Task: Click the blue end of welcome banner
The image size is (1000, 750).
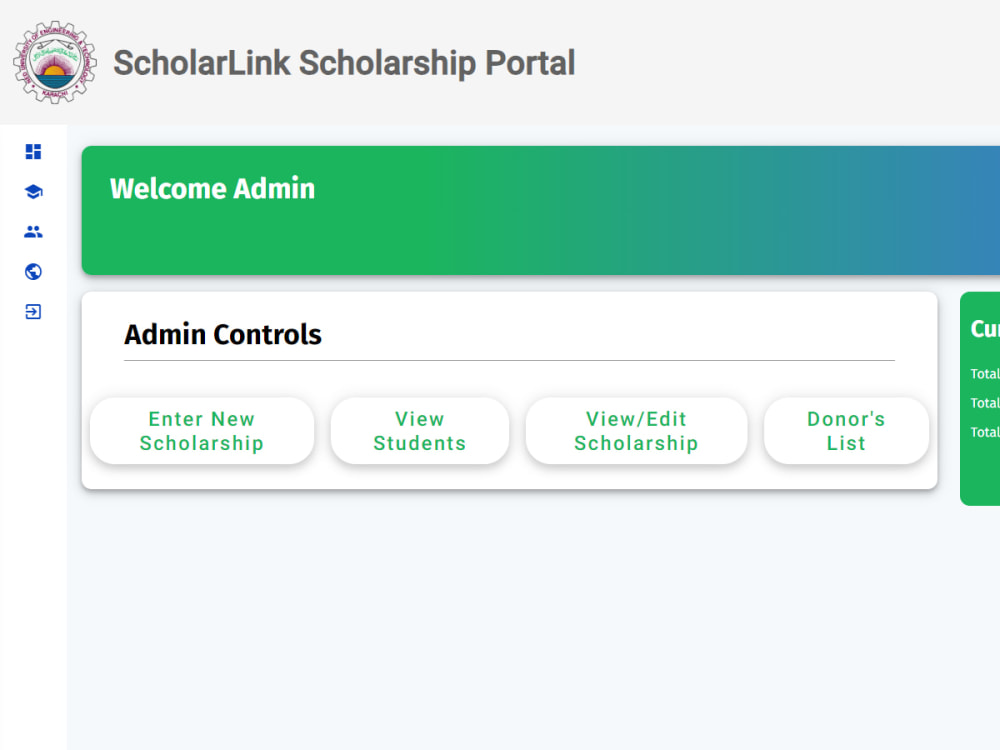Action: coord(957,210)
